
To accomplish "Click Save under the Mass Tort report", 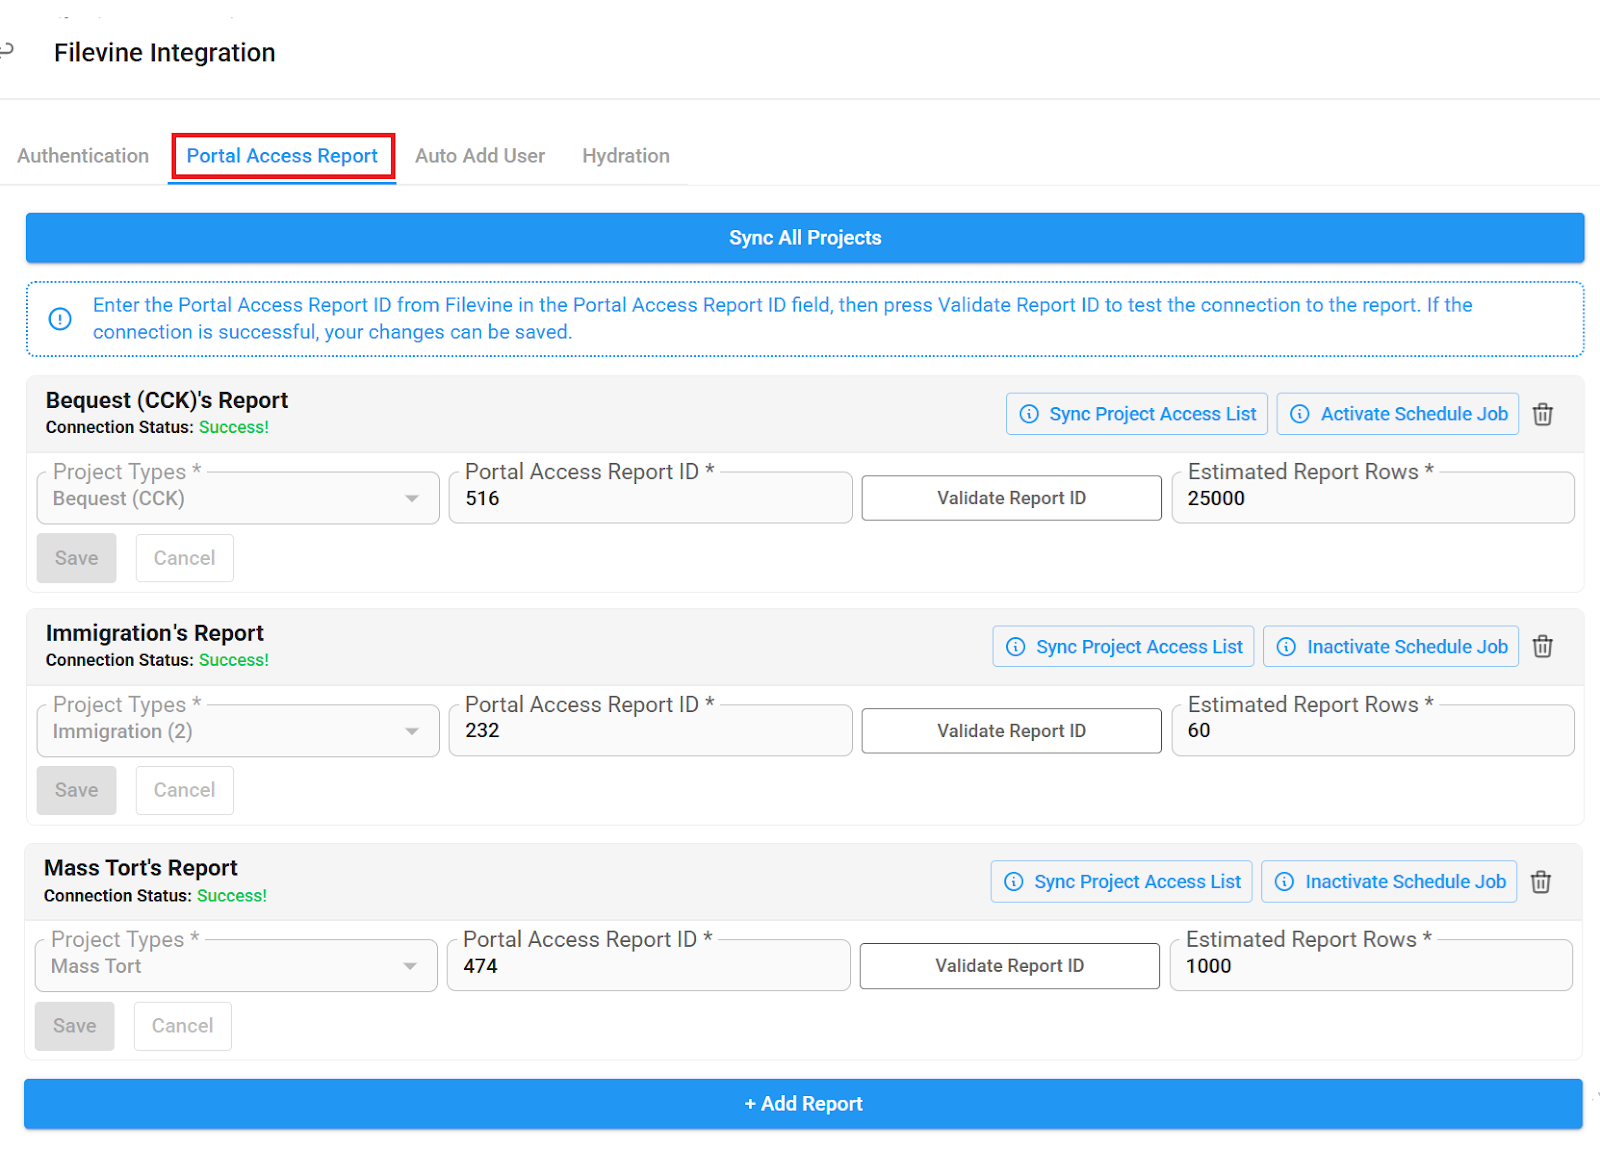I will tap(75, 1026).
